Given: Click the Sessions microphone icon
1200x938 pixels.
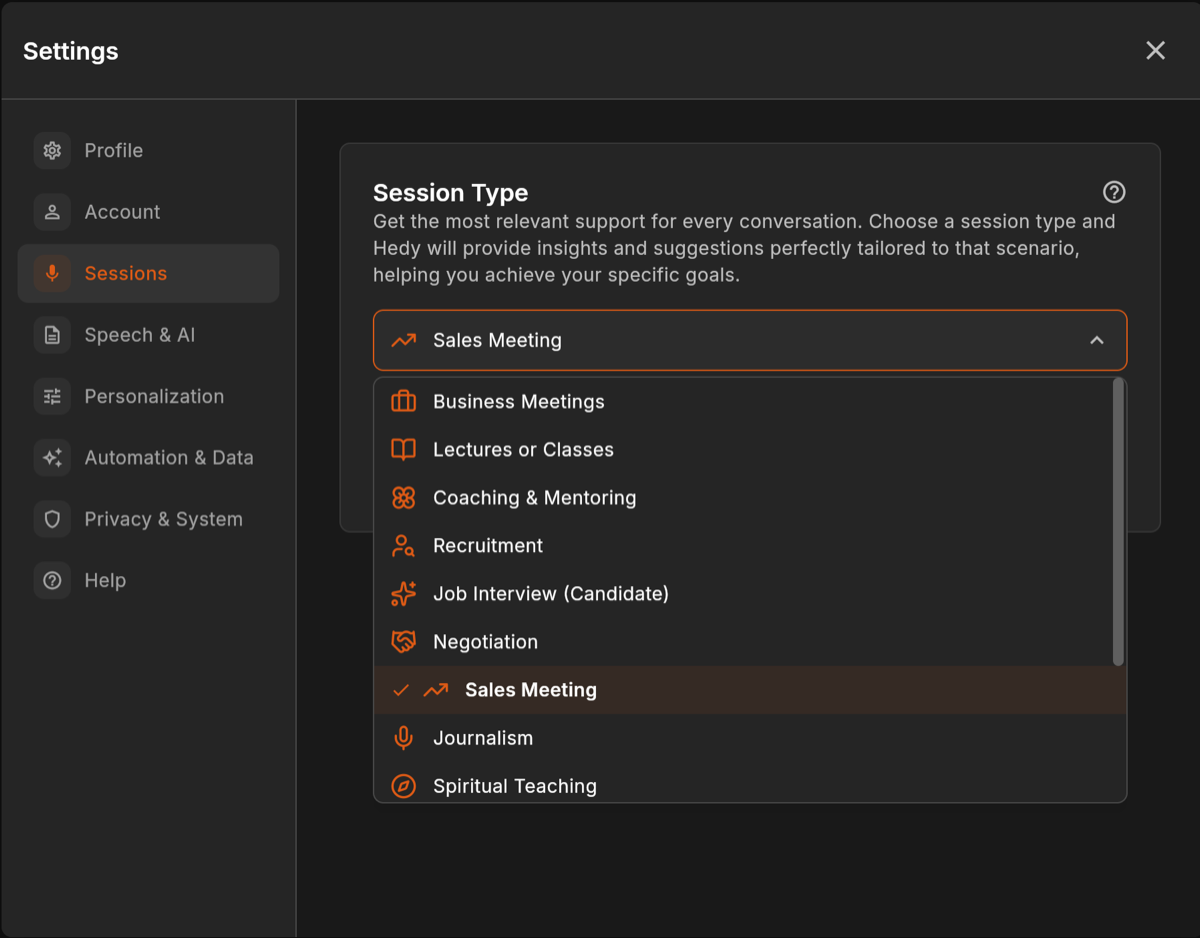Looking at the screenshot, I should click(52, 273).
